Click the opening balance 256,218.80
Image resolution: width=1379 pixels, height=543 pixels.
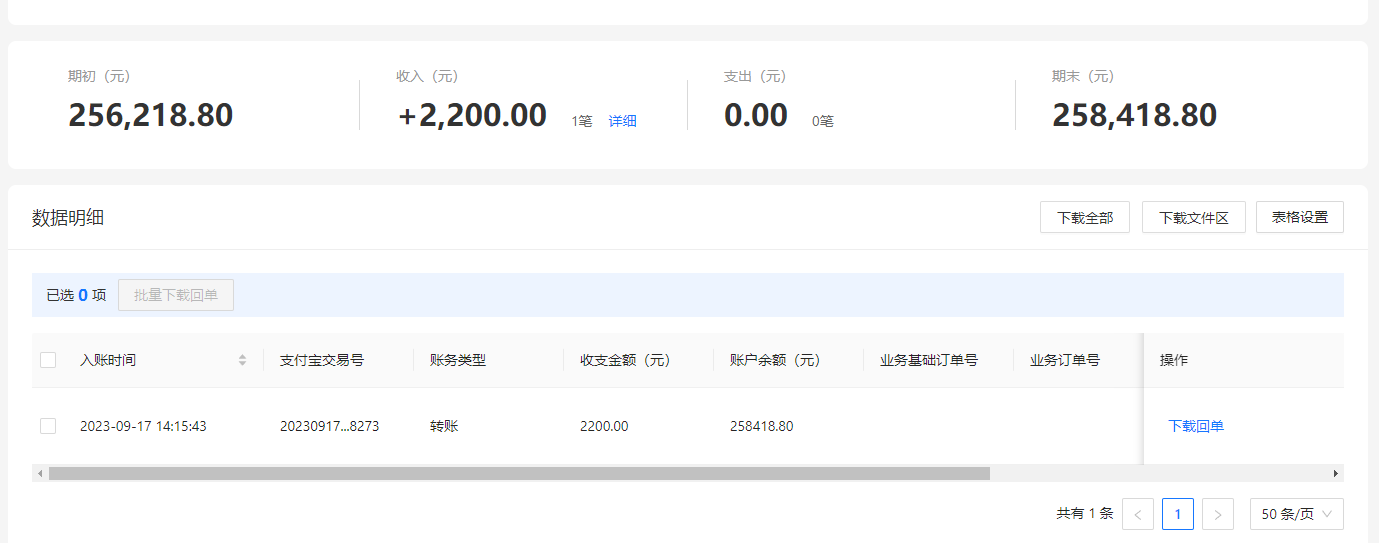pos(151,115)
